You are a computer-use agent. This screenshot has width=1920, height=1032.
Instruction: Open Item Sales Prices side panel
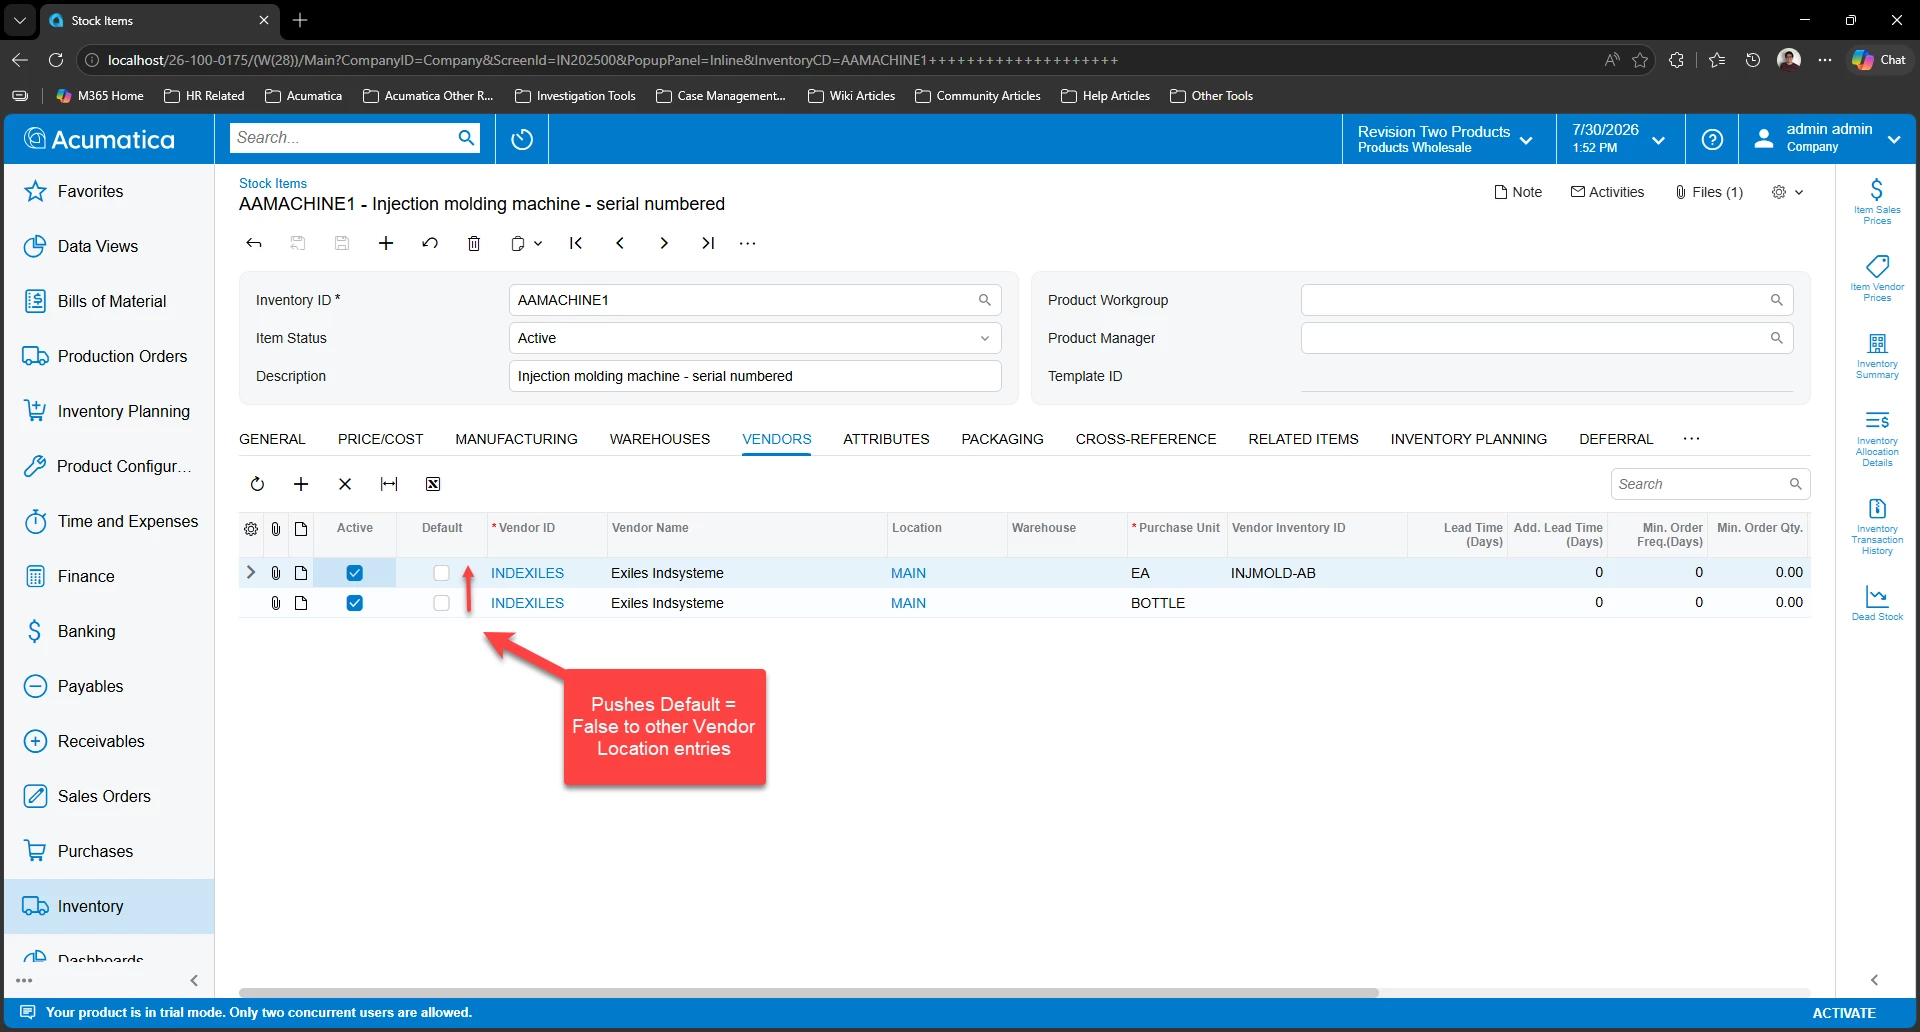pos(1877,201)
